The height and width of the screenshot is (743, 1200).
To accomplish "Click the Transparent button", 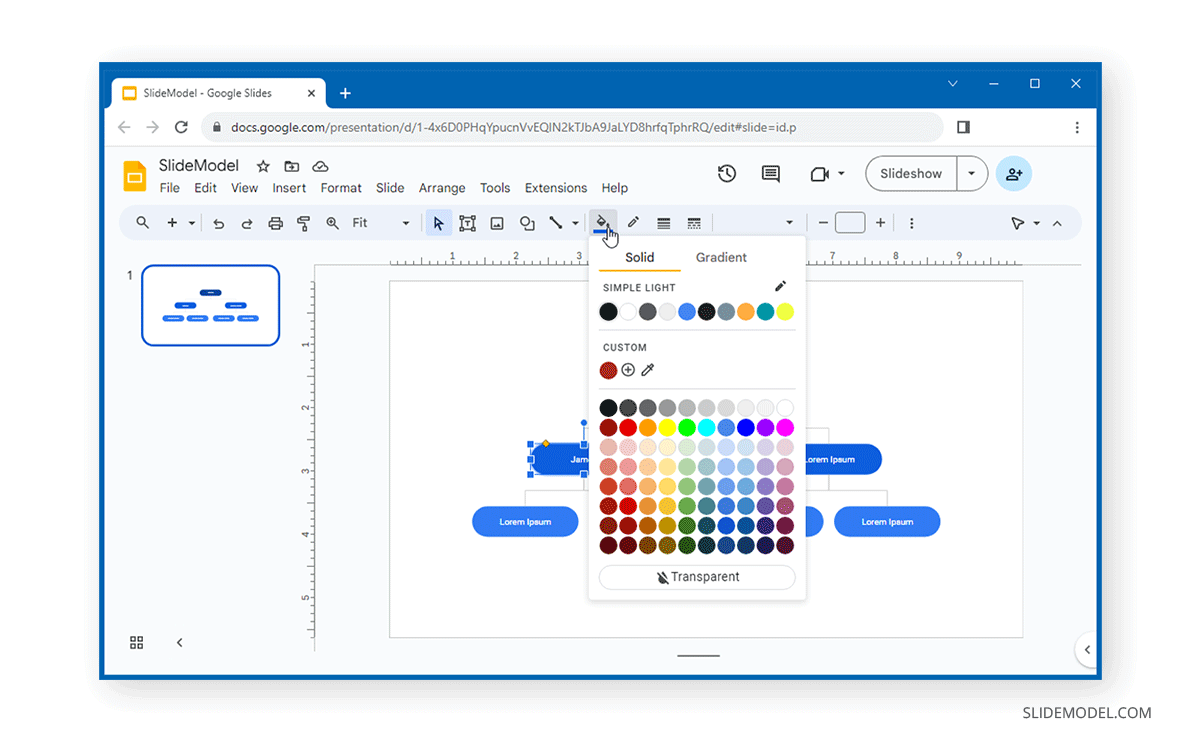I will [697, 577].
